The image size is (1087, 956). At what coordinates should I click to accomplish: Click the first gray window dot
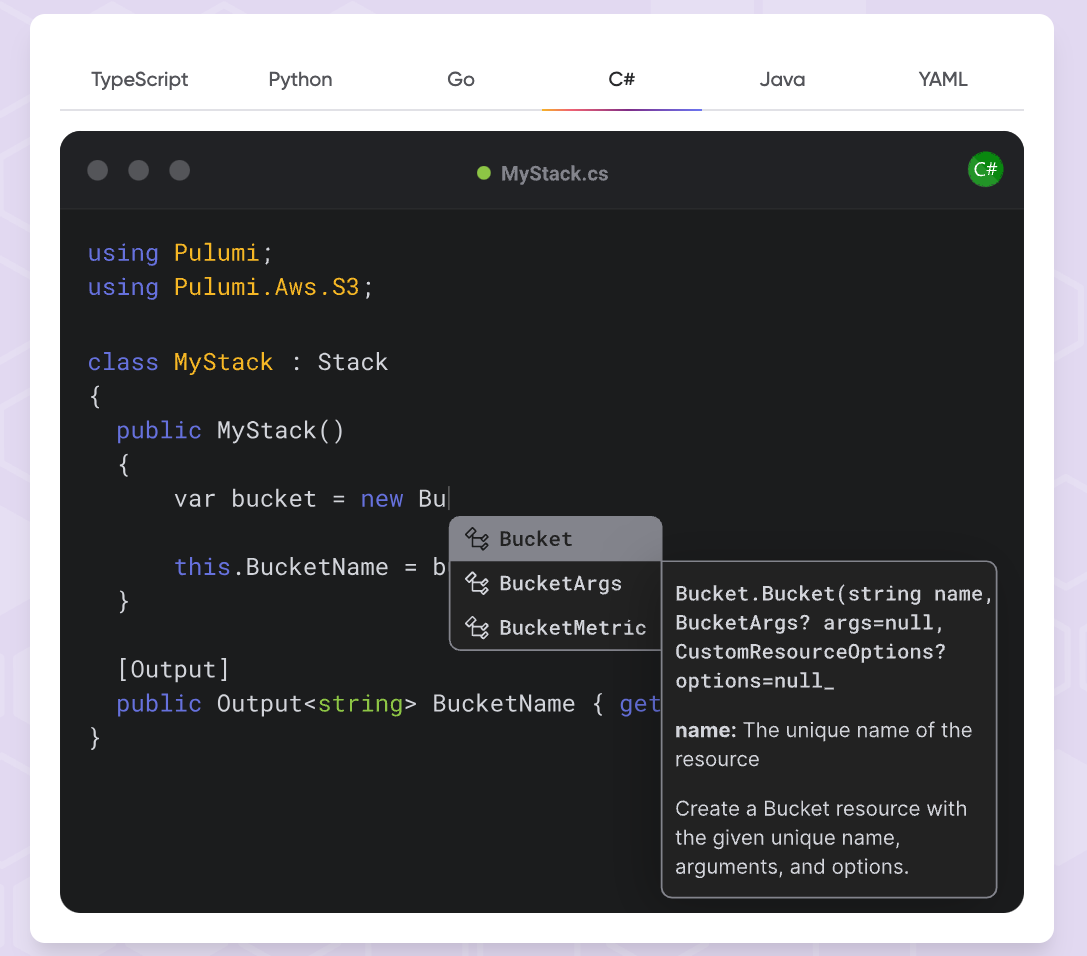point(98,171)
